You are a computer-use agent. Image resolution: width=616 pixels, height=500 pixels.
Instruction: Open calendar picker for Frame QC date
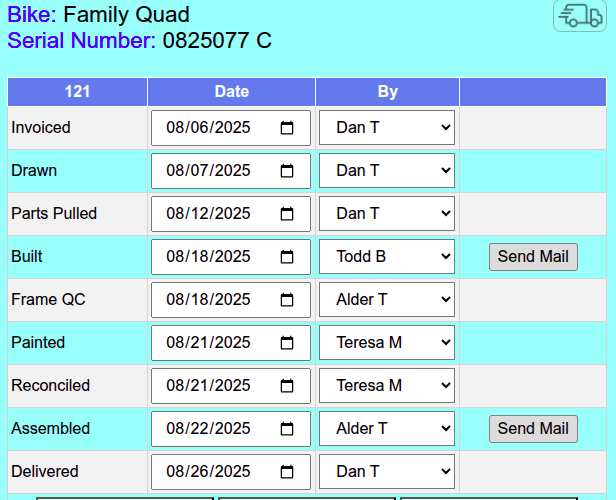click(x=287, y=300)
